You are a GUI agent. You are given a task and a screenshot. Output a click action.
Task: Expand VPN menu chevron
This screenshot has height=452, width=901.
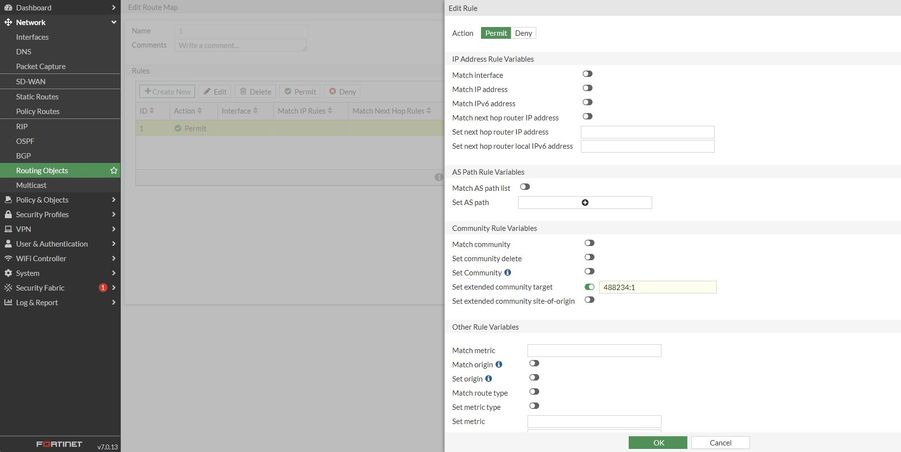(114, 229)
